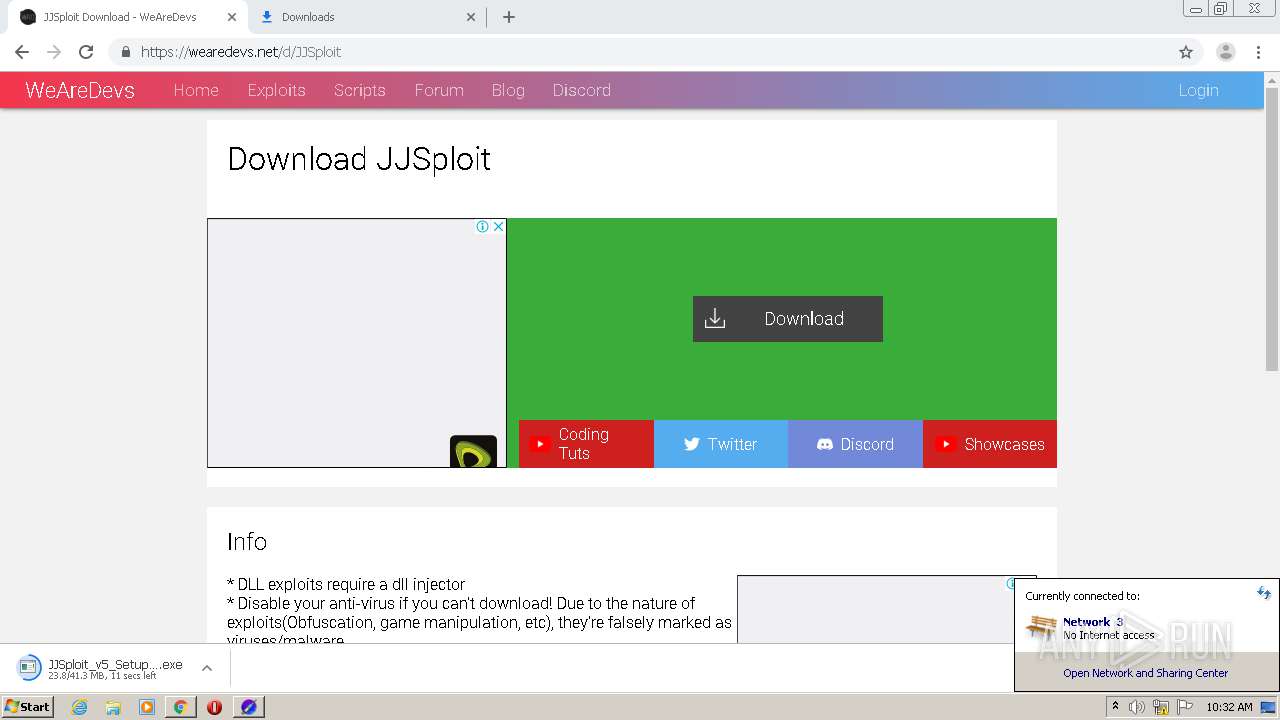Open the purple feather taskbar icon
The height and width of the screenshot is (720, 1280).
248,707
